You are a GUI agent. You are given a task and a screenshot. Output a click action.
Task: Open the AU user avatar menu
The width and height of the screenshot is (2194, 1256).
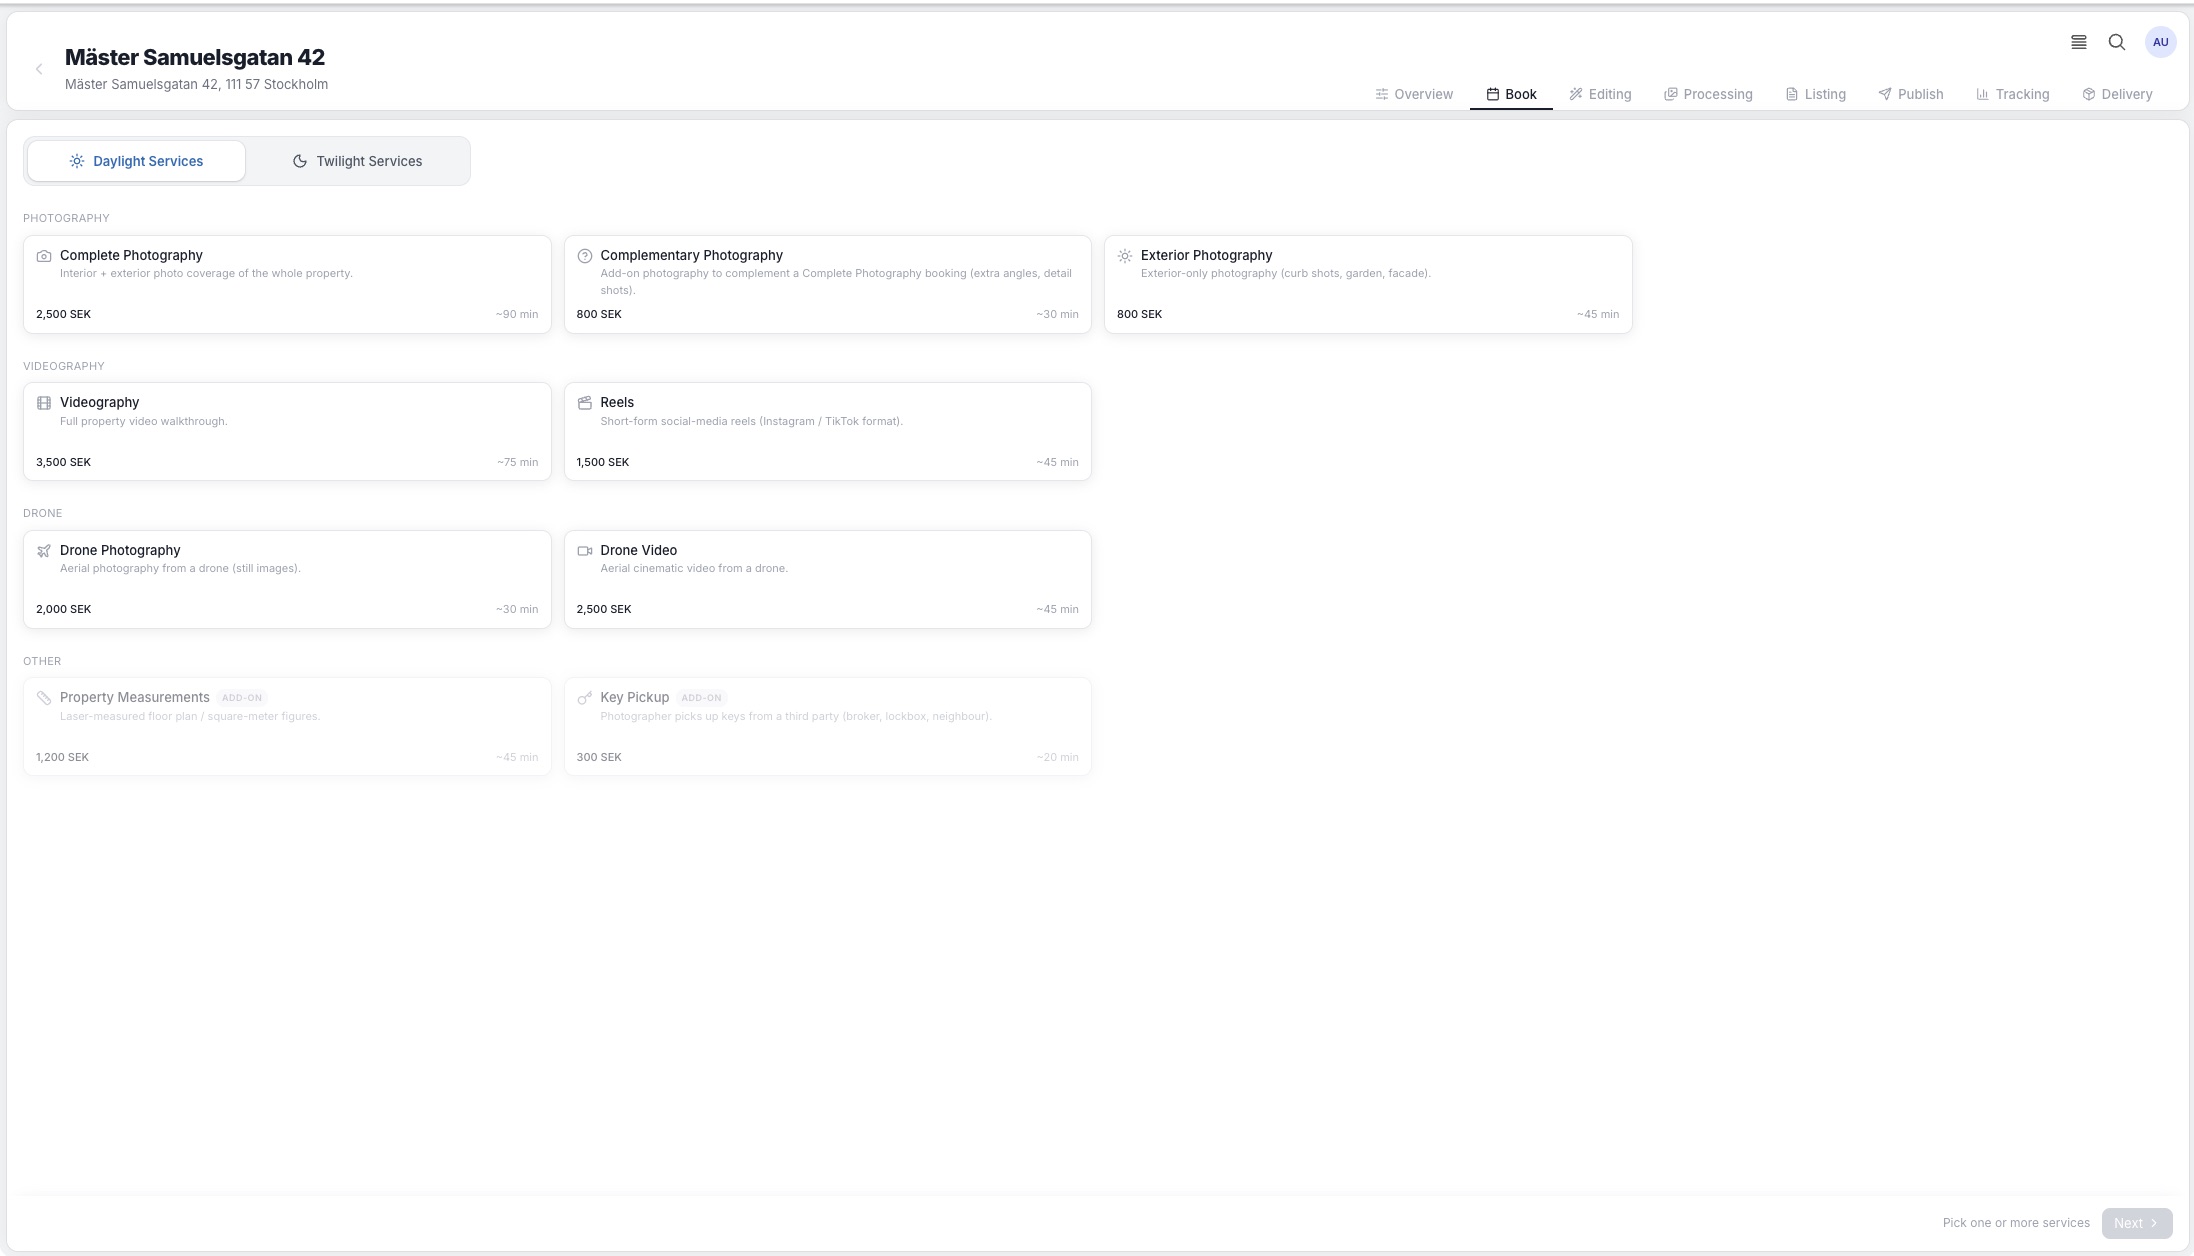[x=2160, y=42]
